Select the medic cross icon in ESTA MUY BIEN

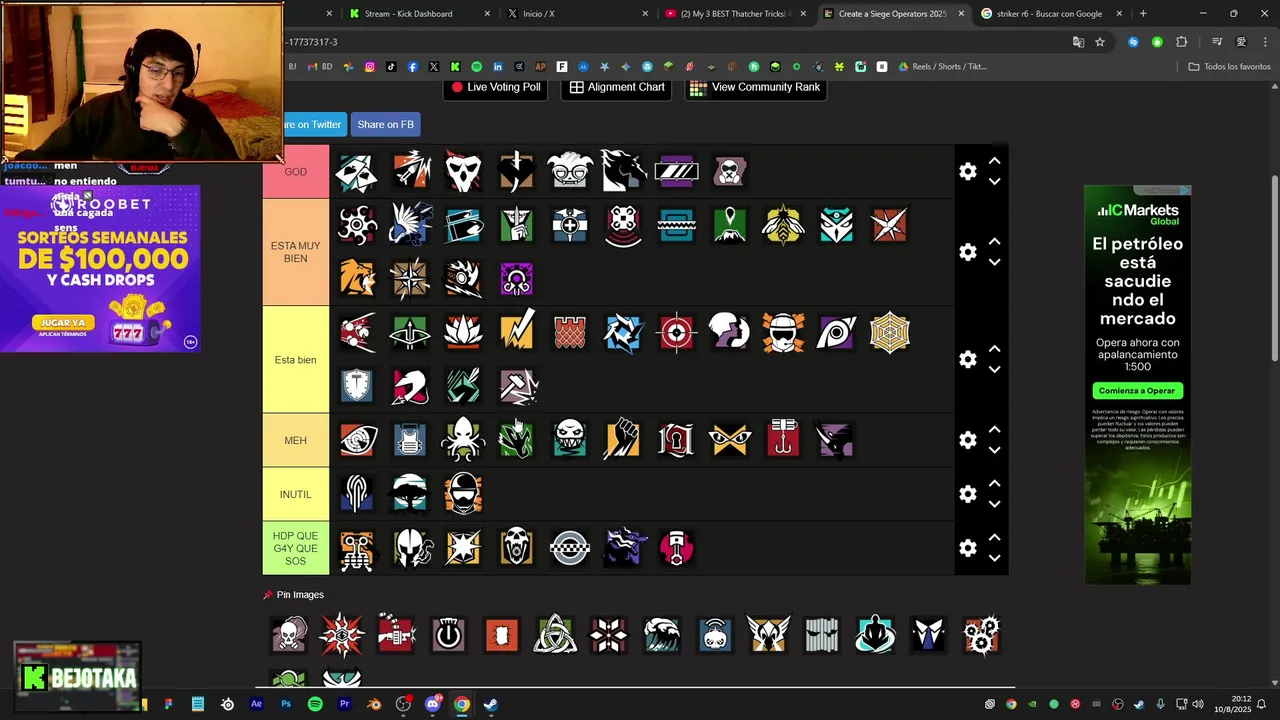tap(570, 226)
